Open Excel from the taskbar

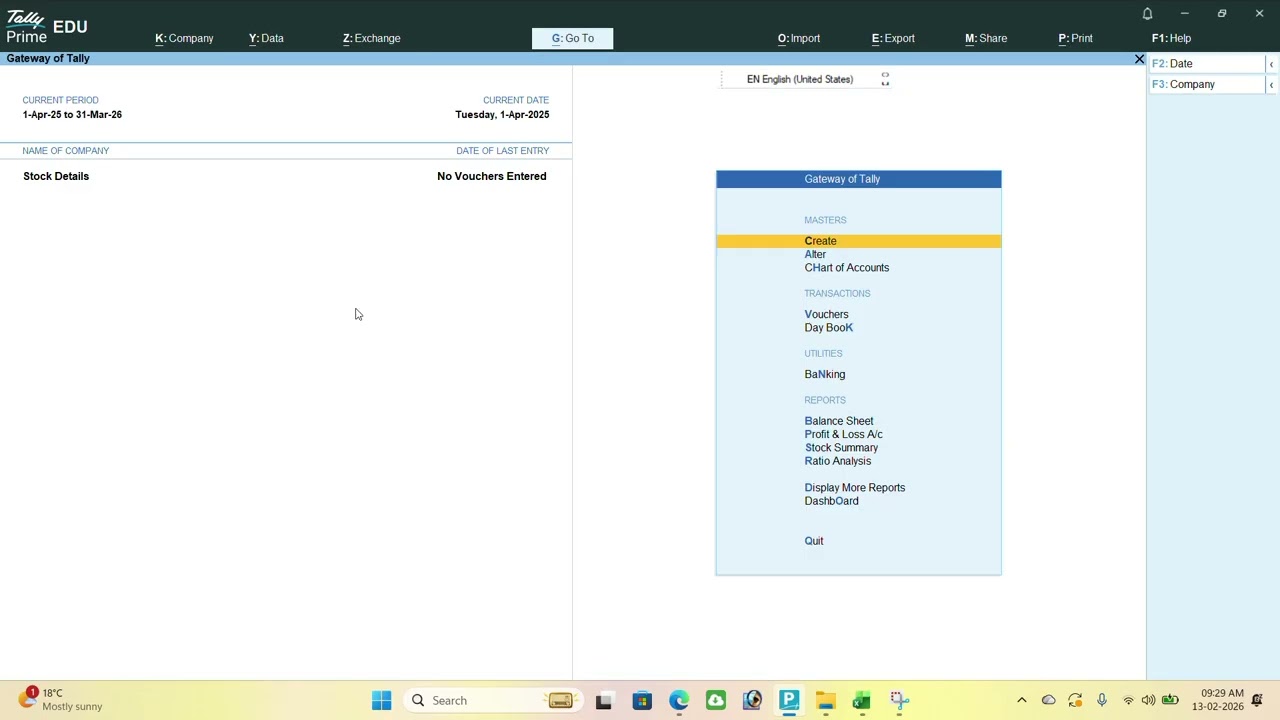[x=862, y=701]
